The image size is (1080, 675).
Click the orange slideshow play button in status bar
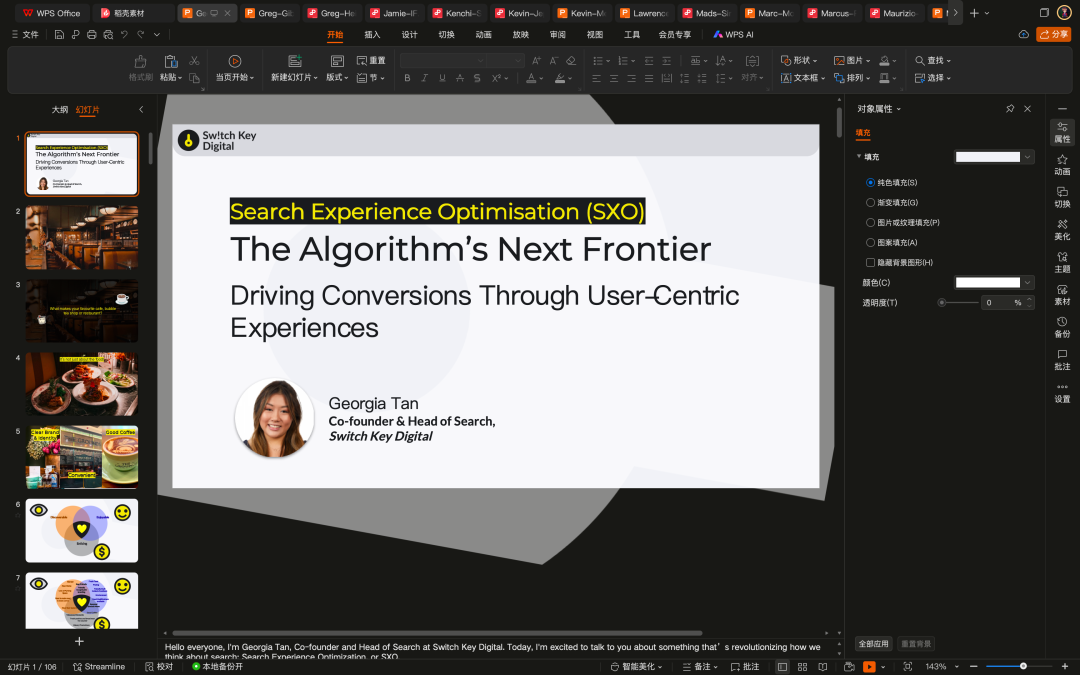point(869,667)
